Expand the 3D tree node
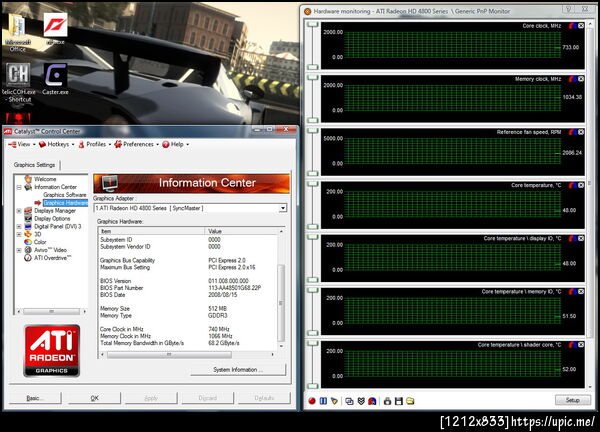 pos(19,235)
